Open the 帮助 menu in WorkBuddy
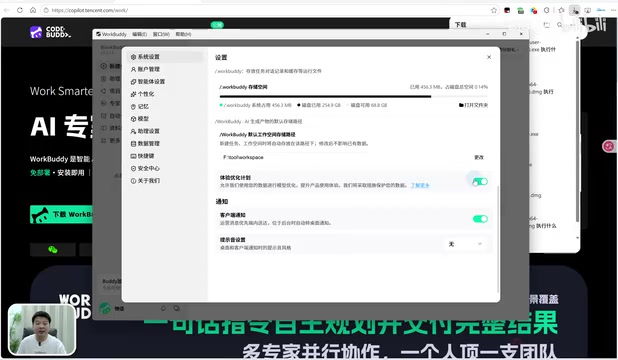The height and width of the screenshot is (360, 618). coord(183,34)
